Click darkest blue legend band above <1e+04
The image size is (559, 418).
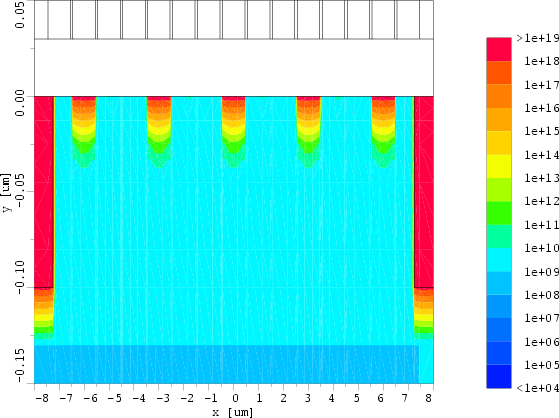[499, 376]
